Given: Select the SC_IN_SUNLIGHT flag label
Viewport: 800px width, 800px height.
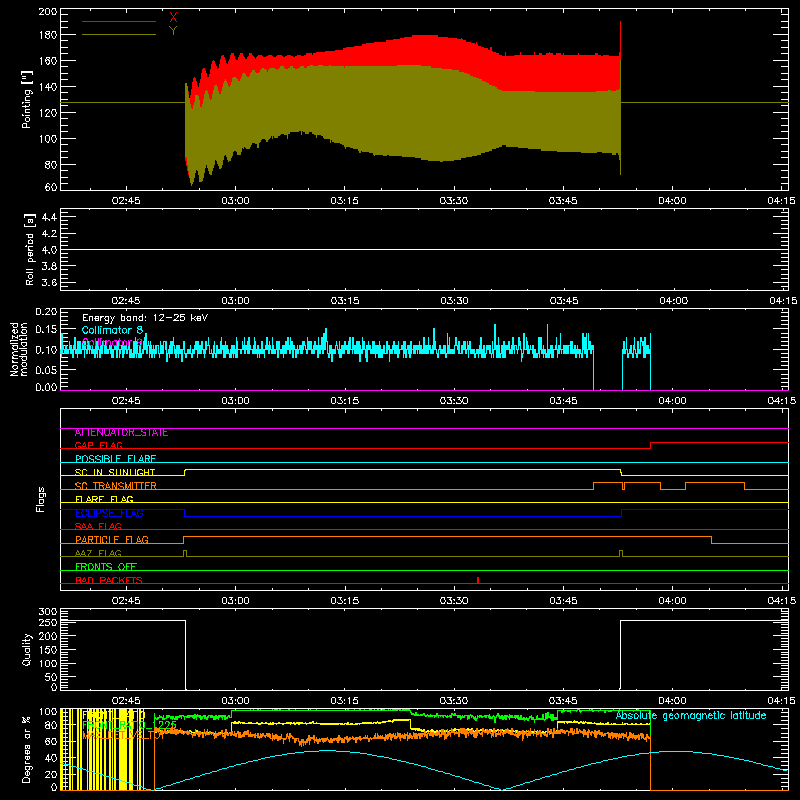Looking at the screenshot, I should (115, 472).
